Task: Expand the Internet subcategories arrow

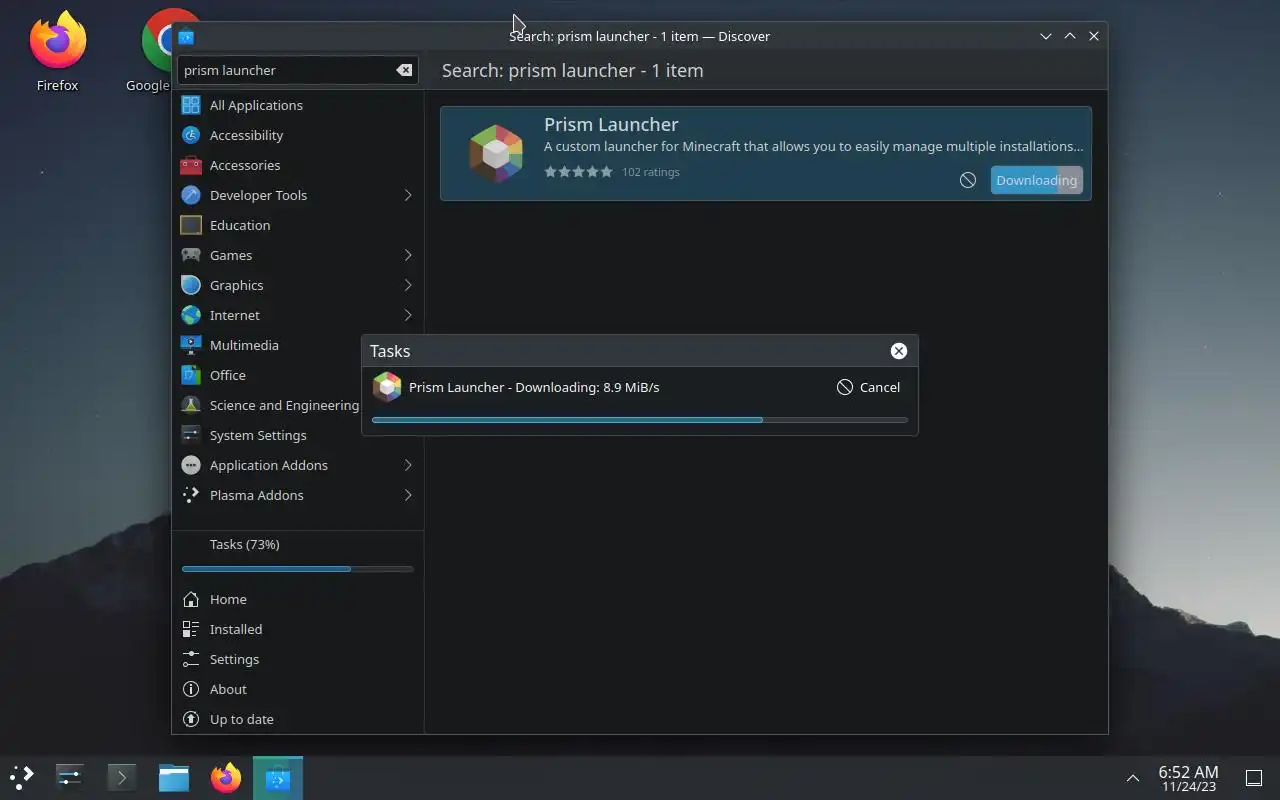Action: click(x=408, y=315)
